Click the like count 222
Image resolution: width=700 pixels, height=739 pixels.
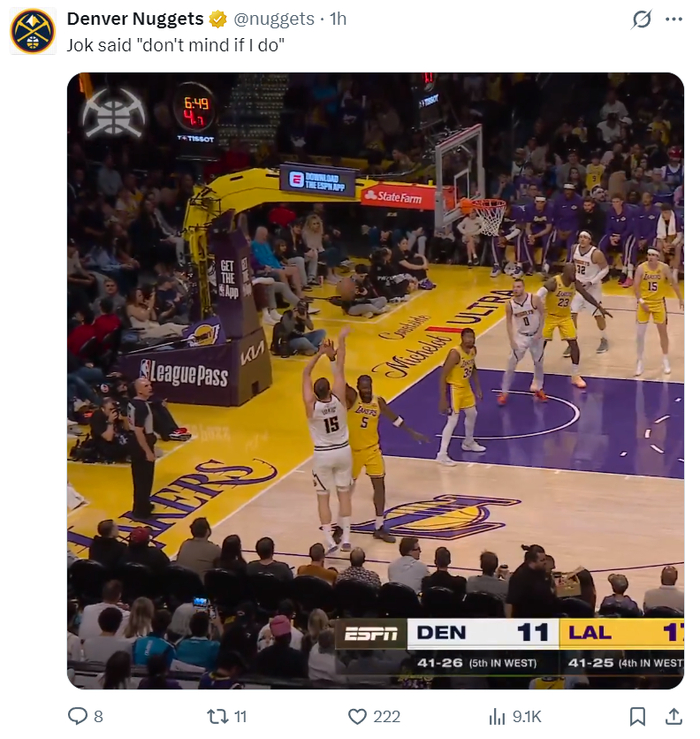pyautogui.click(x=386, y=716)
